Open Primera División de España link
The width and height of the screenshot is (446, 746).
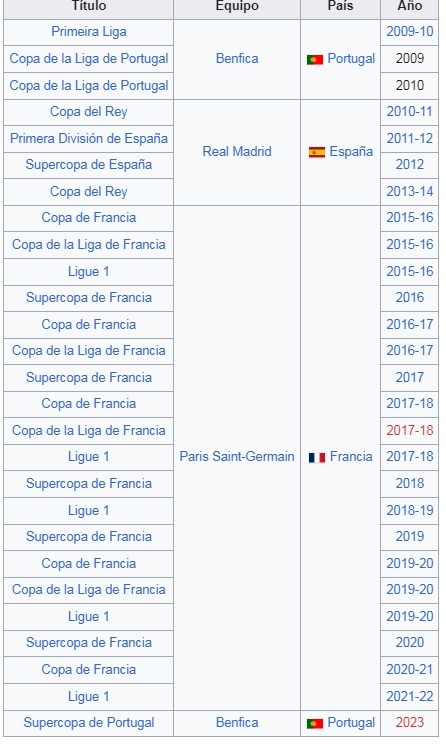pos(89,139)
